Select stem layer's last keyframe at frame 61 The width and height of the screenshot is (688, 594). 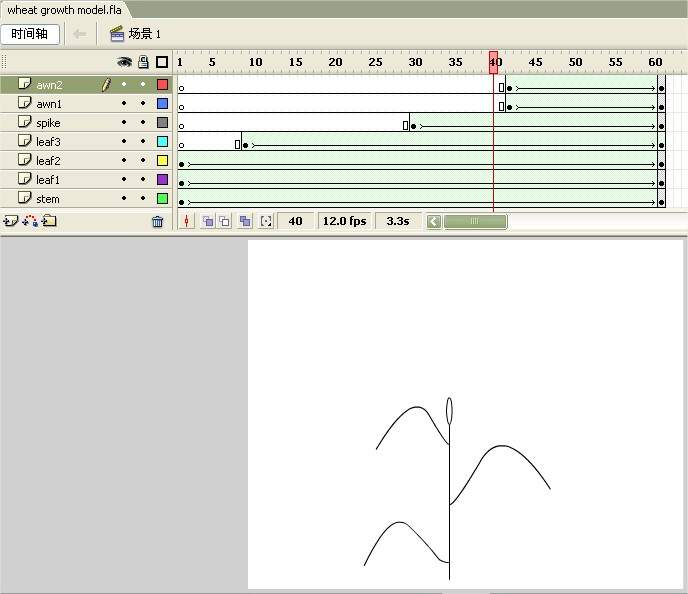[662, 202]
